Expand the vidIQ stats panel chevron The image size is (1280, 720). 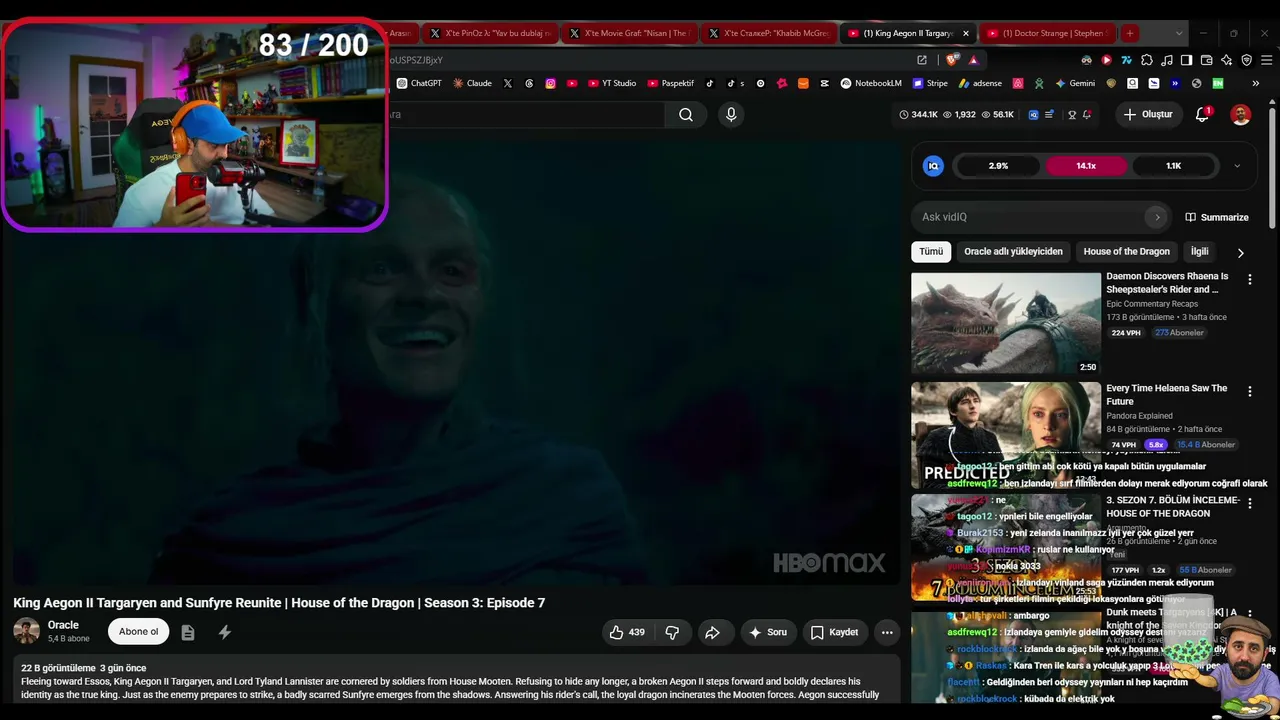point(1237,166)
